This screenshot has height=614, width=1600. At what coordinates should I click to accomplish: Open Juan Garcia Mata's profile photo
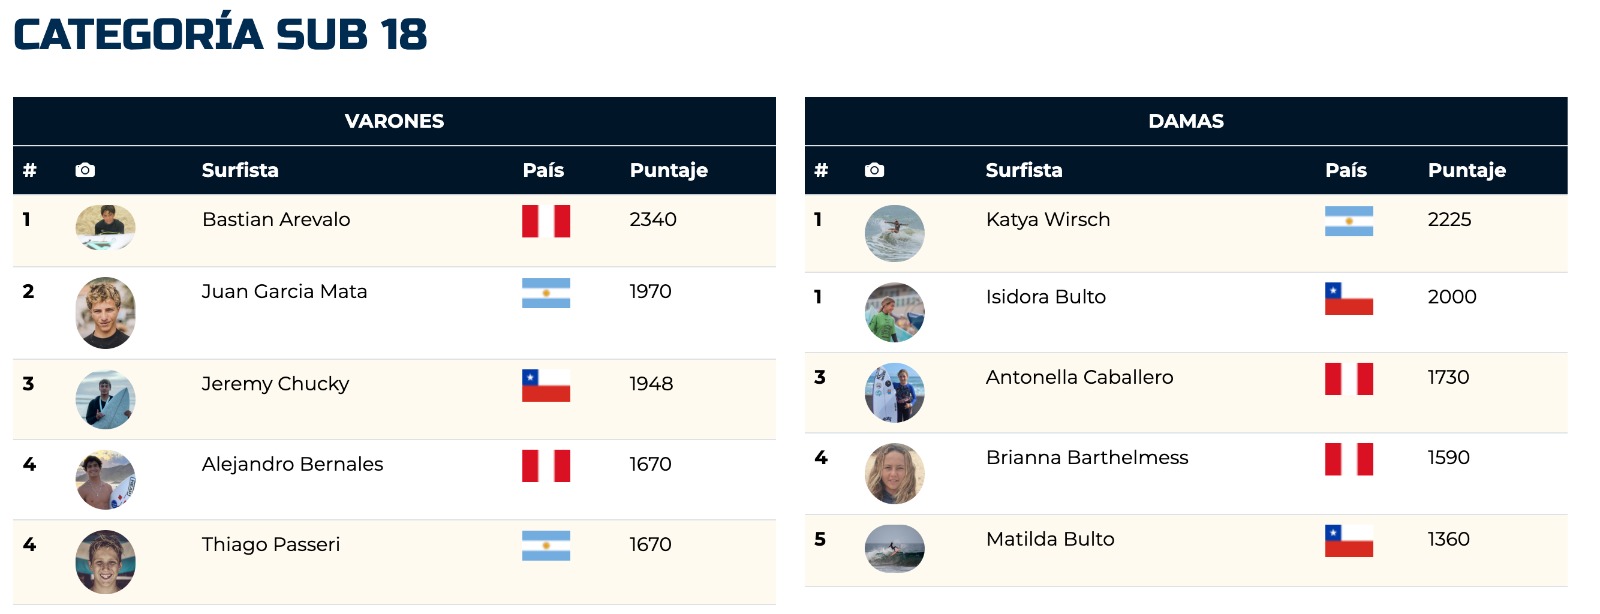click(x=105, y=313)
